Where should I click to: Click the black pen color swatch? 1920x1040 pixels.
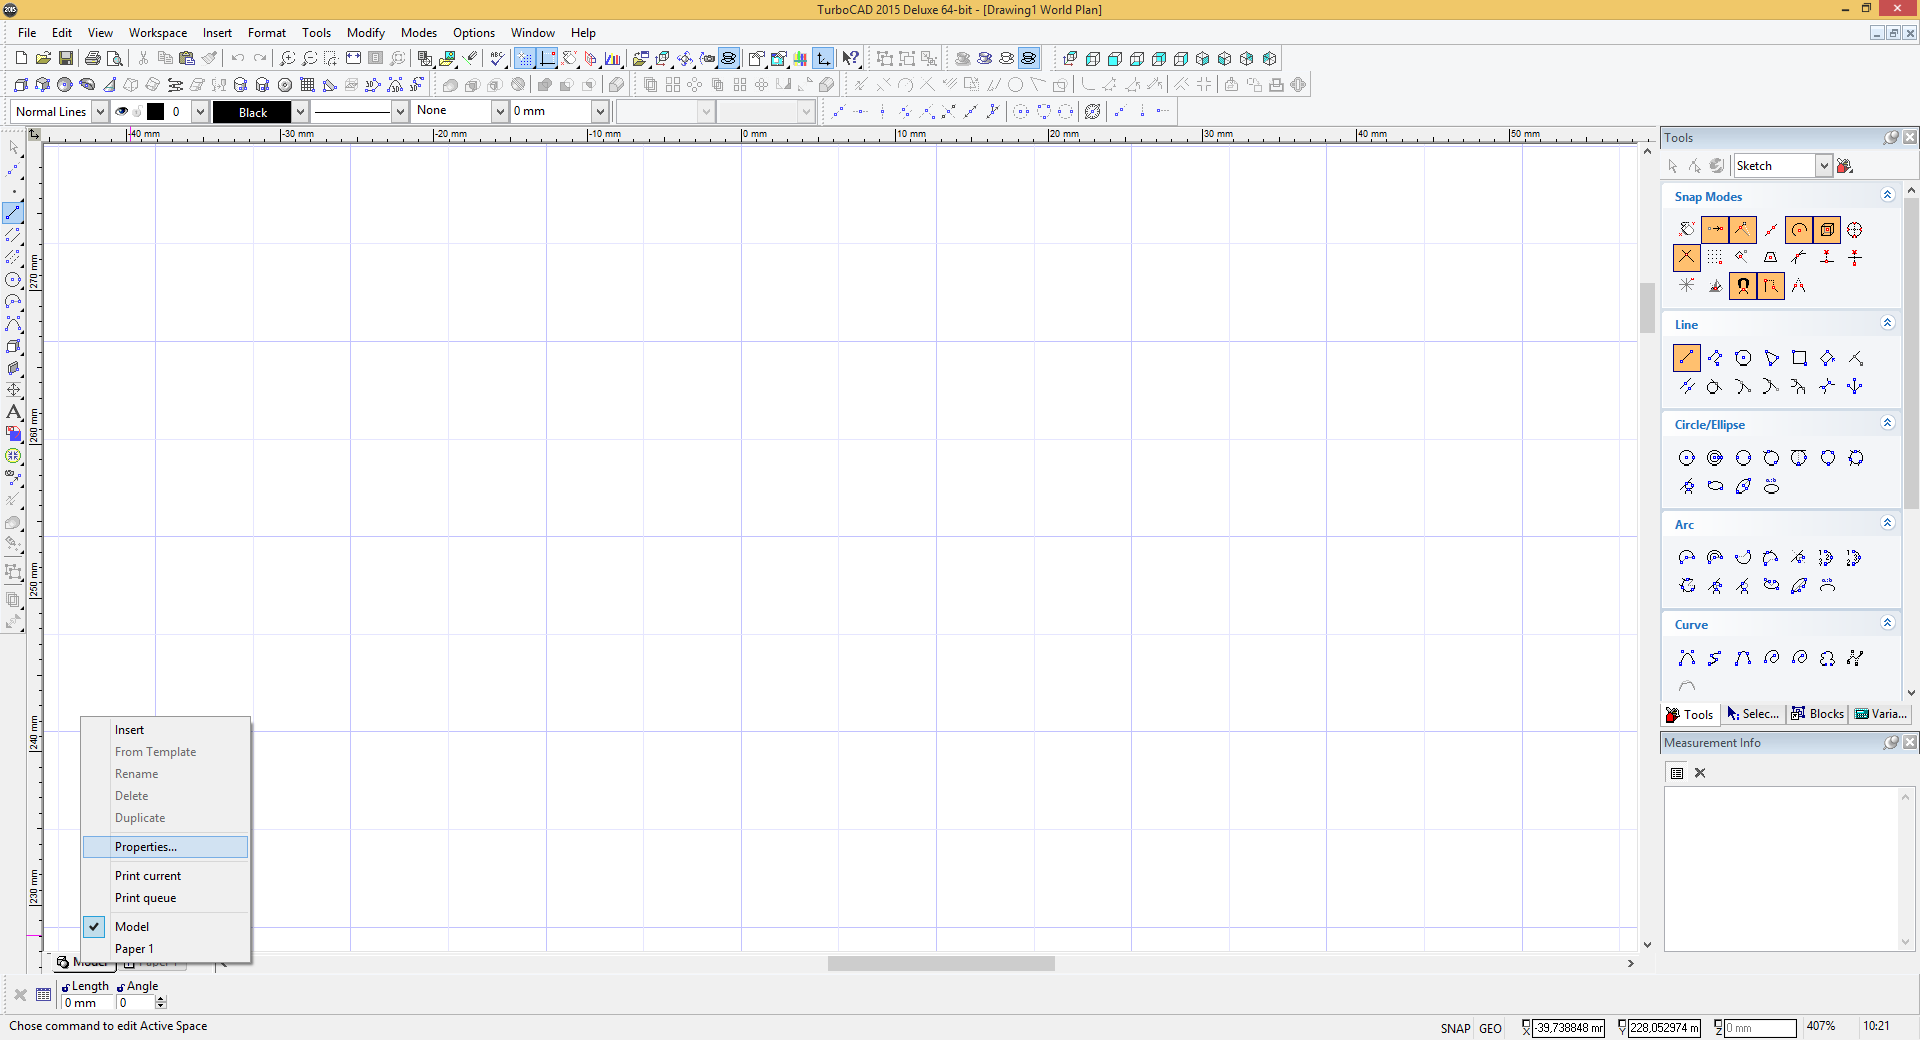(156, 111)
